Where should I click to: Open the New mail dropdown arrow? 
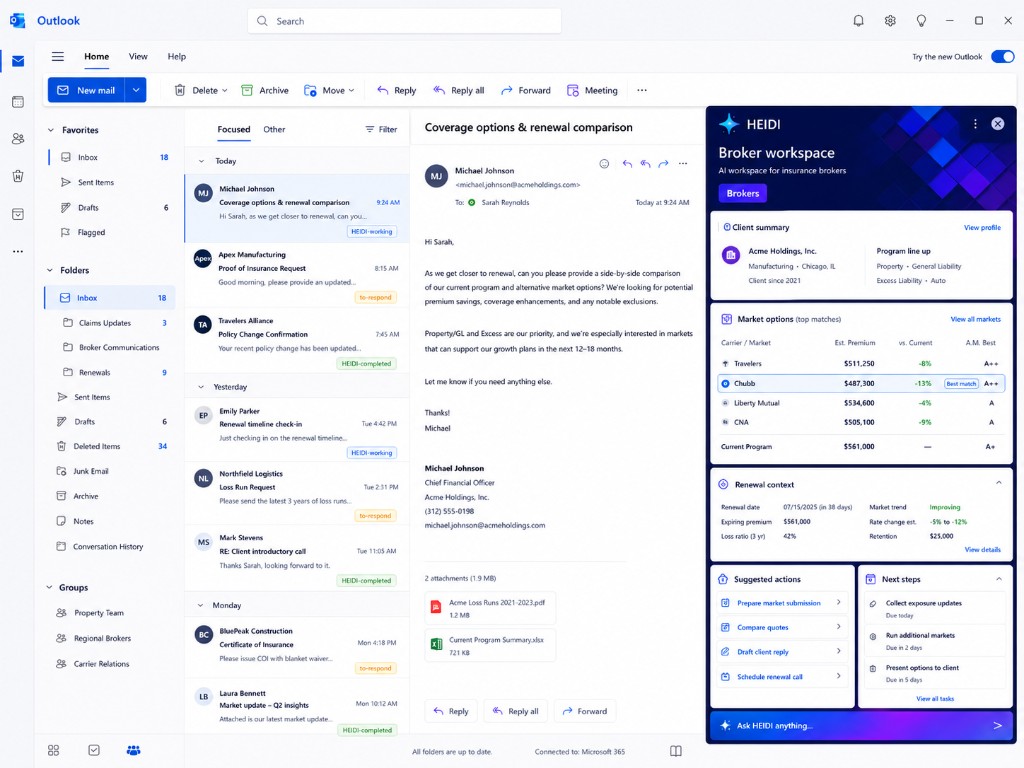[136, 90]
